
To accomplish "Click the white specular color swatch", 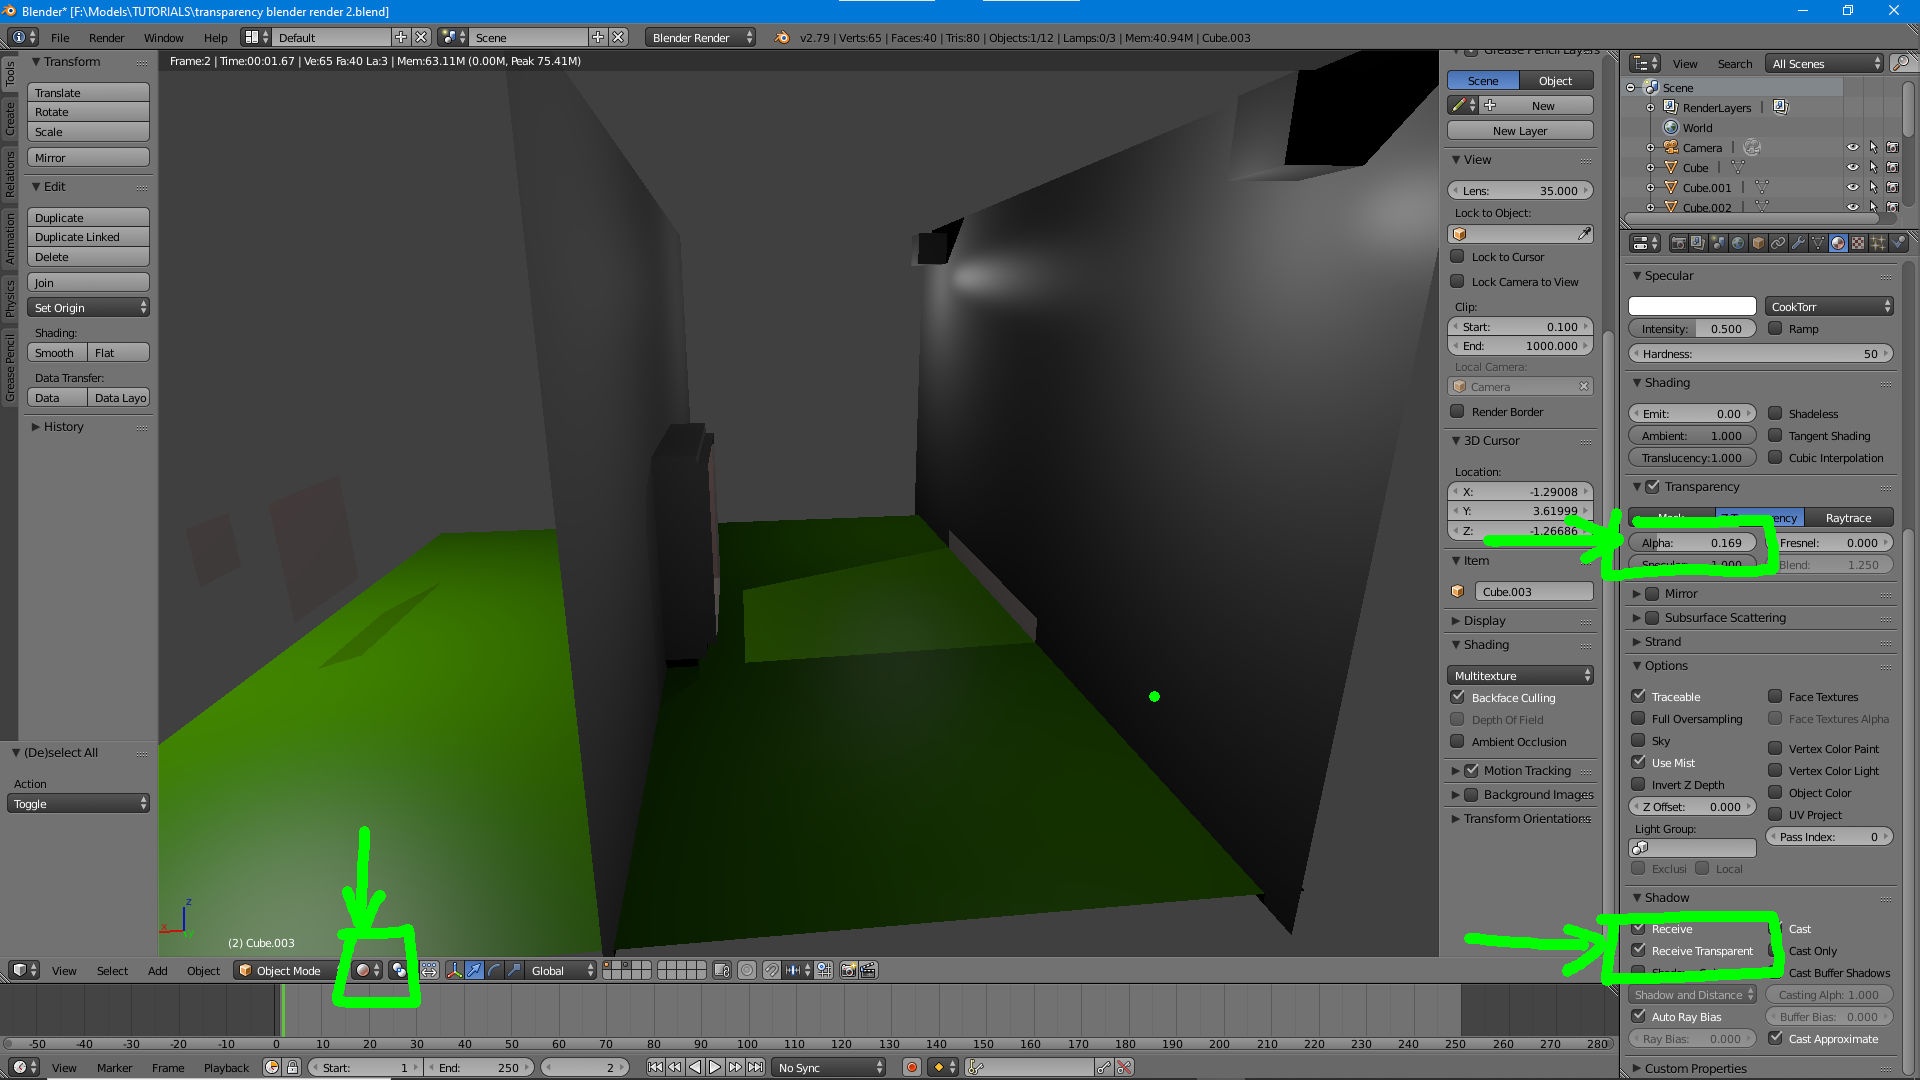I will 1692,306.
